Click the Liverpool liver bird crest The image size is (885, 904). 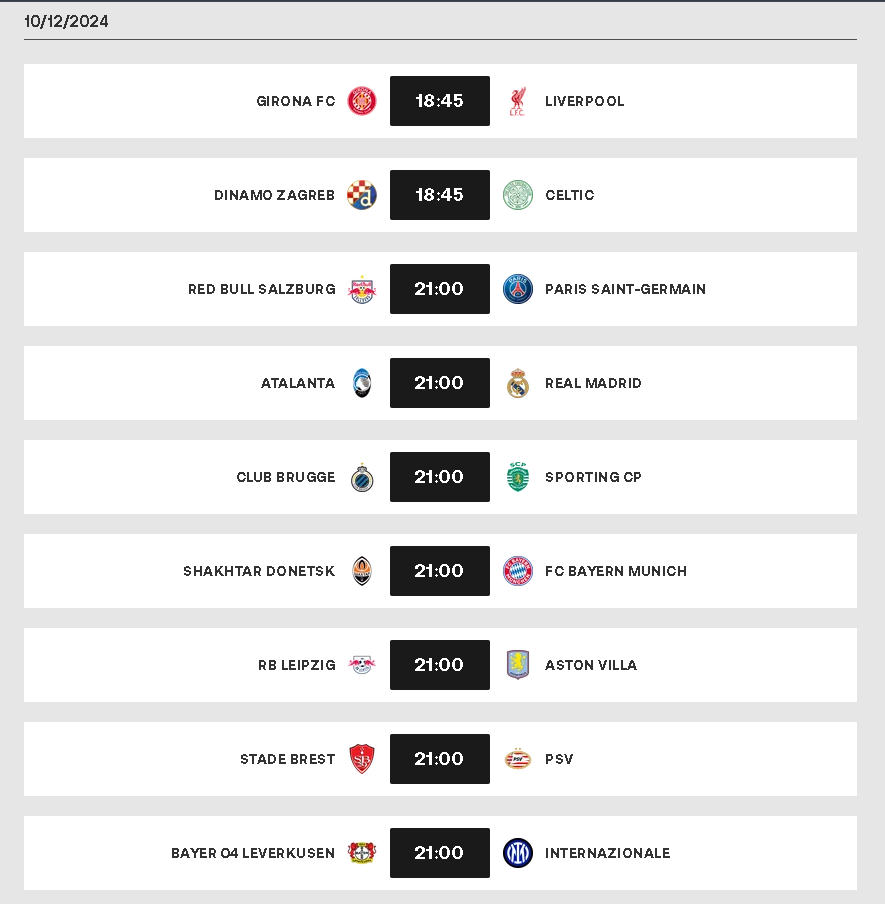tap(517, 101)
